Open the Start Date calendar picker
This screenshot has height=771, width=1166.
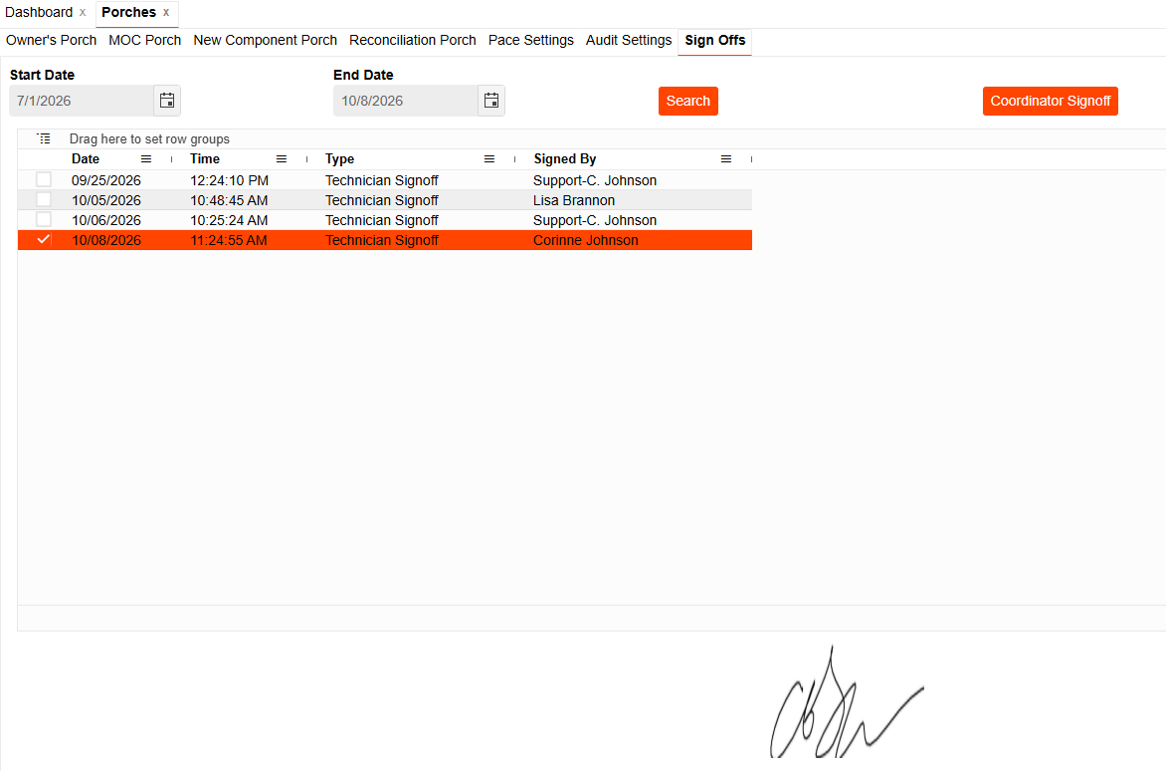click(x=167, y=101)
